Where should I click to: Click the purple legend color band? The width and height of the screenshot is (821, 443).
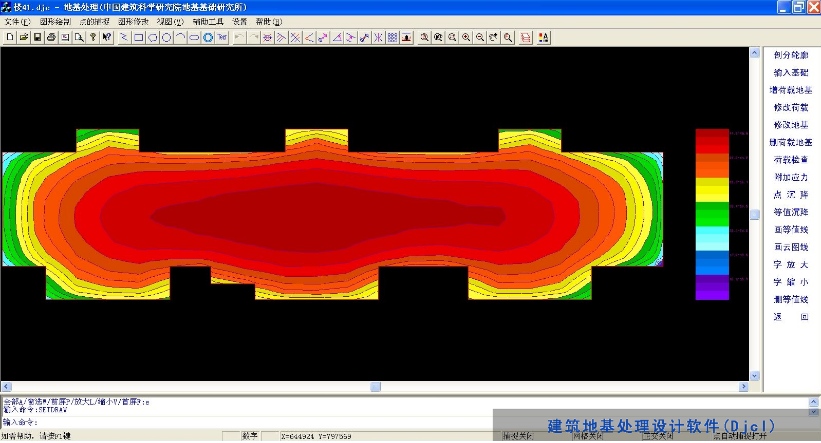pyautogui.click(x=712, y=287)
